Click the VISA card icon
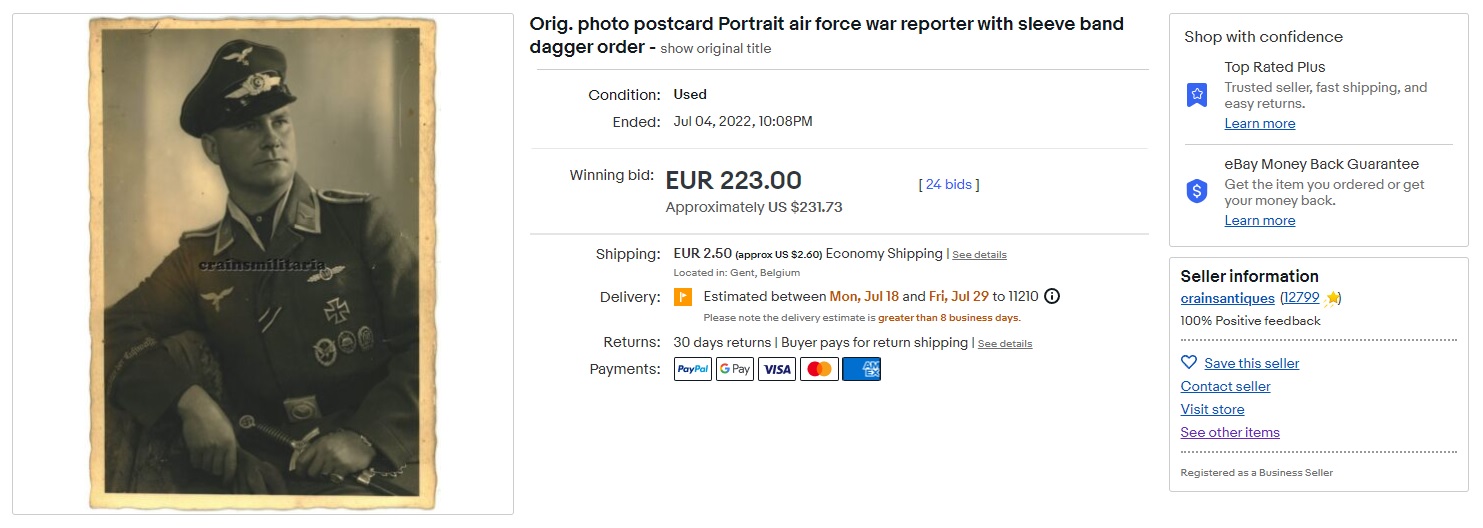1483x528 pixels. (x=777, y=369)
